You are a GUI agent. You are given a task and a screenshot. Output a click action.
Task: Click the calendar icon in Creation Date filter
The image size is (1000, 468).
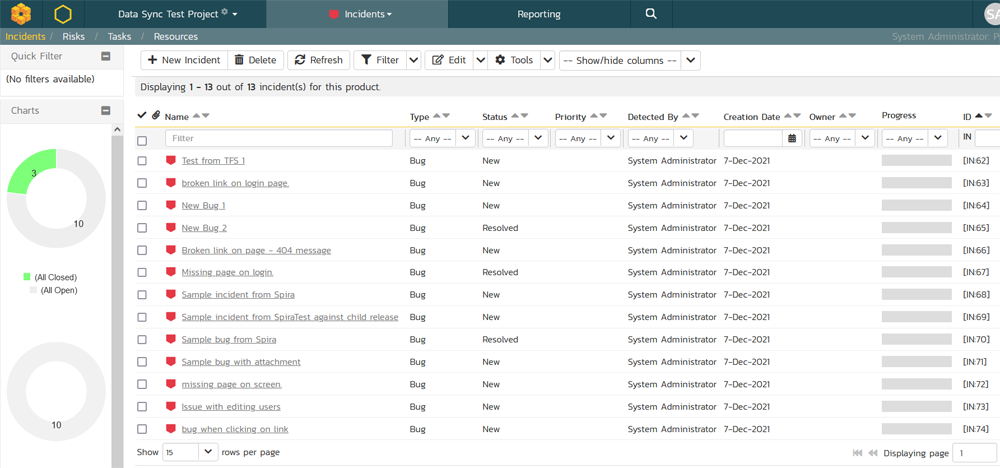pyautogui.click(x=792, y=139)
